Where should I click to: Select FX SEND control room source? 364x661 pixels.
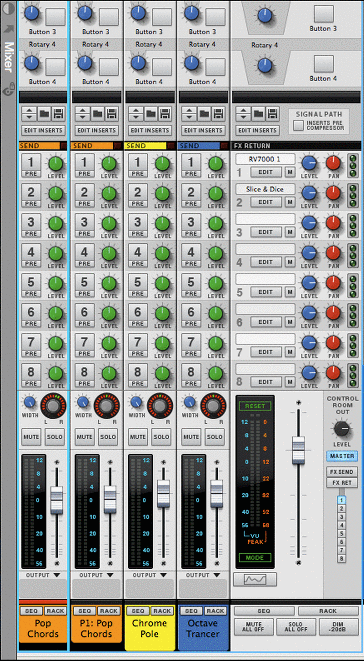pyautogui.click(x=342, y=472)
